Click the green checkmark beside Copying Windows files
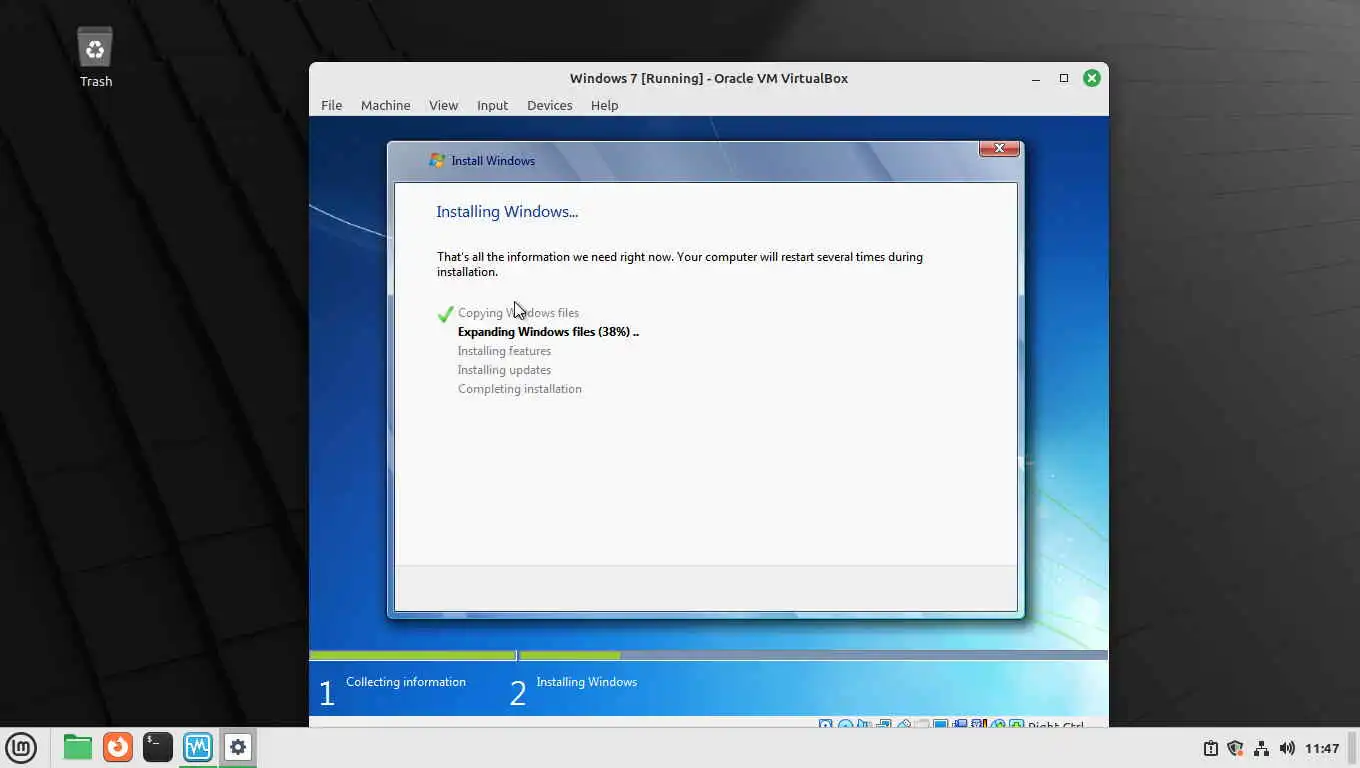Viewport: 1360px width, 768px height. point(446,314)
